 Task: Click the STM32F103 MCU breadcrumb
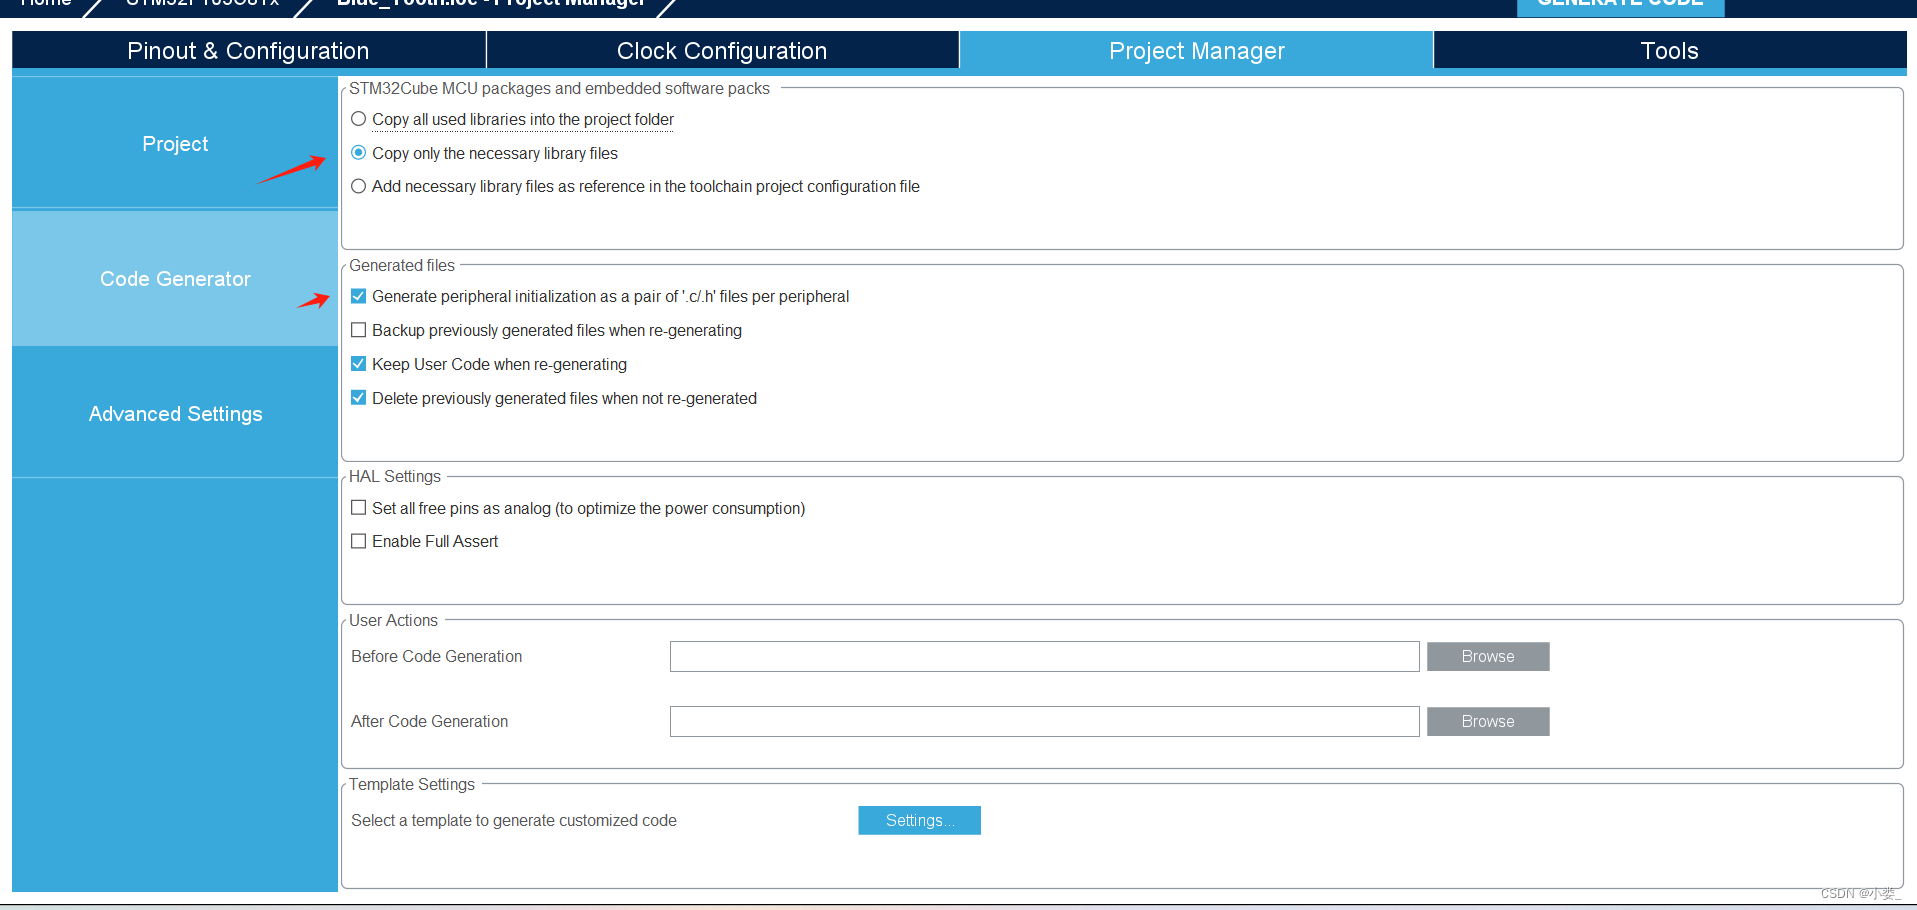click(x=202, y=4)
